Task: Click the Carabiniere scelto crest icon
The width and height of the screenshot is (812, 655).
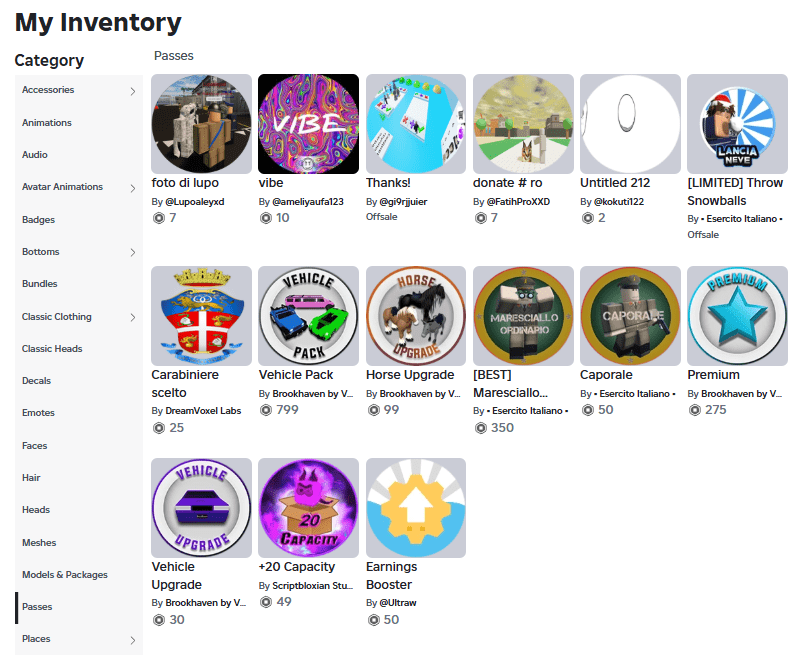Action: pyautogui.click(x=201, y=316)
